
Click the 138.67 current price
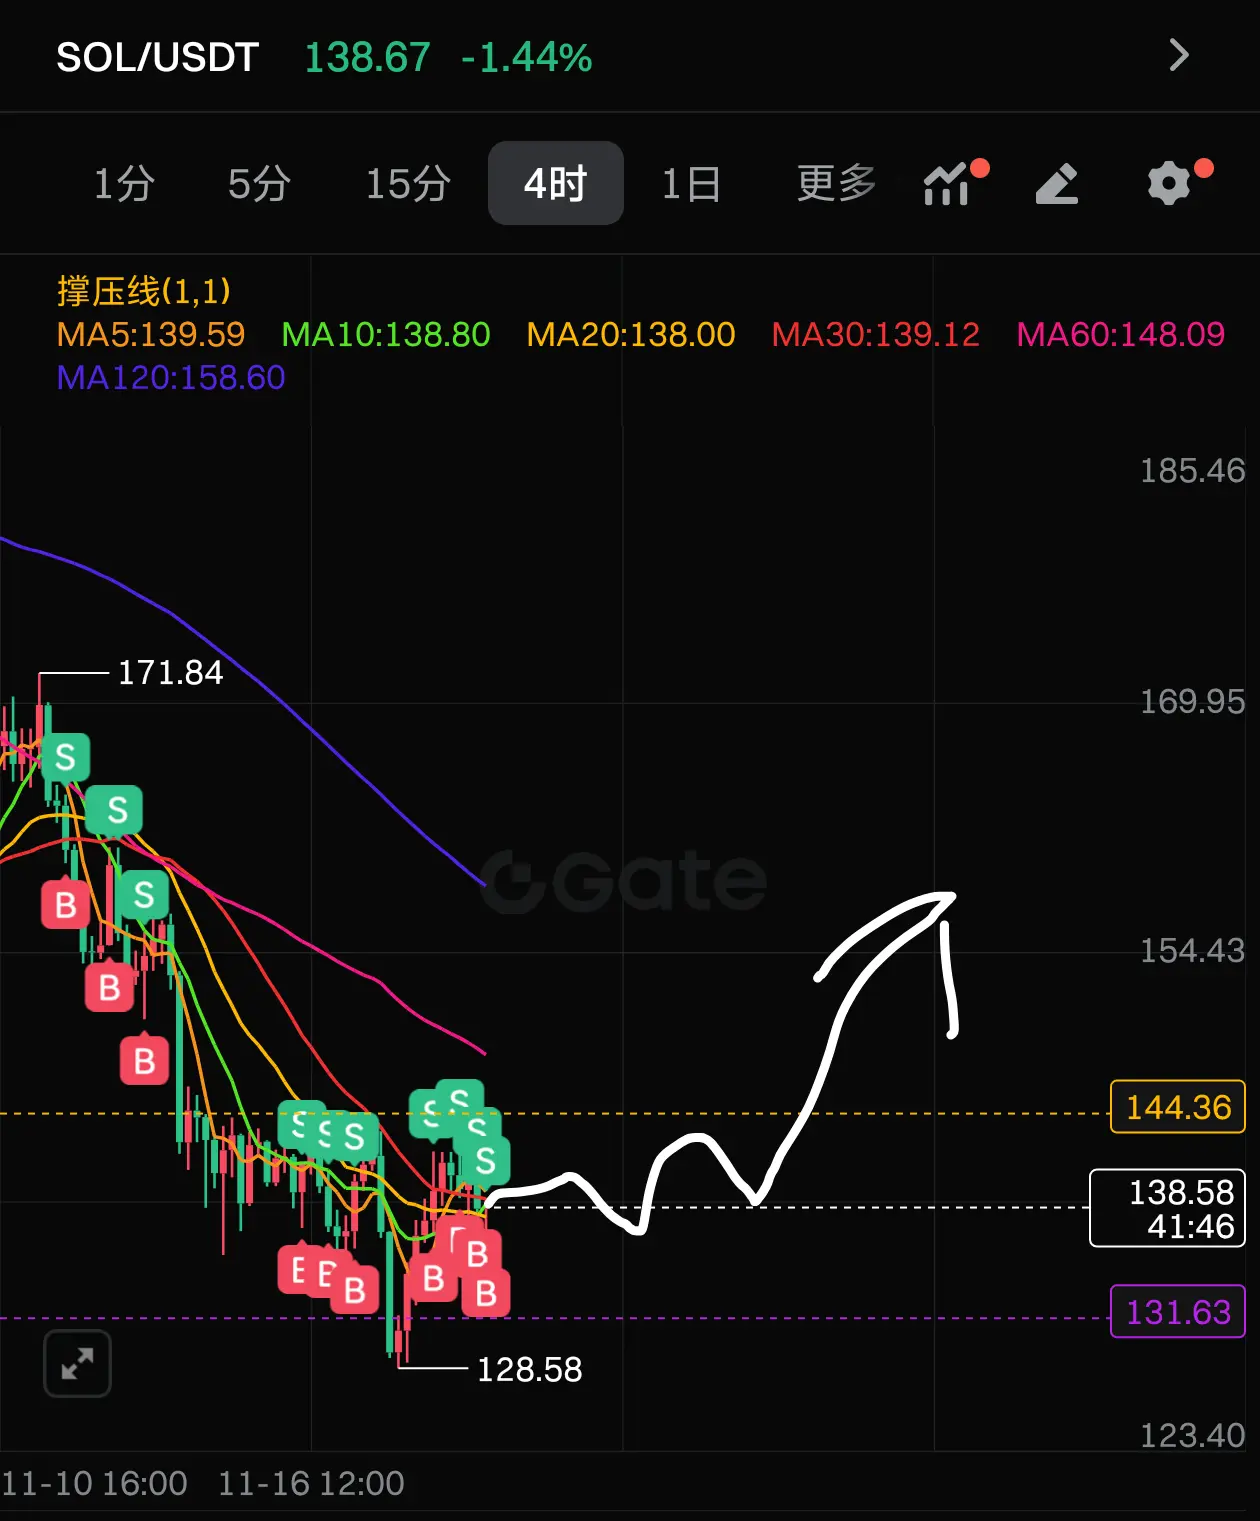(x=367, y=57)
